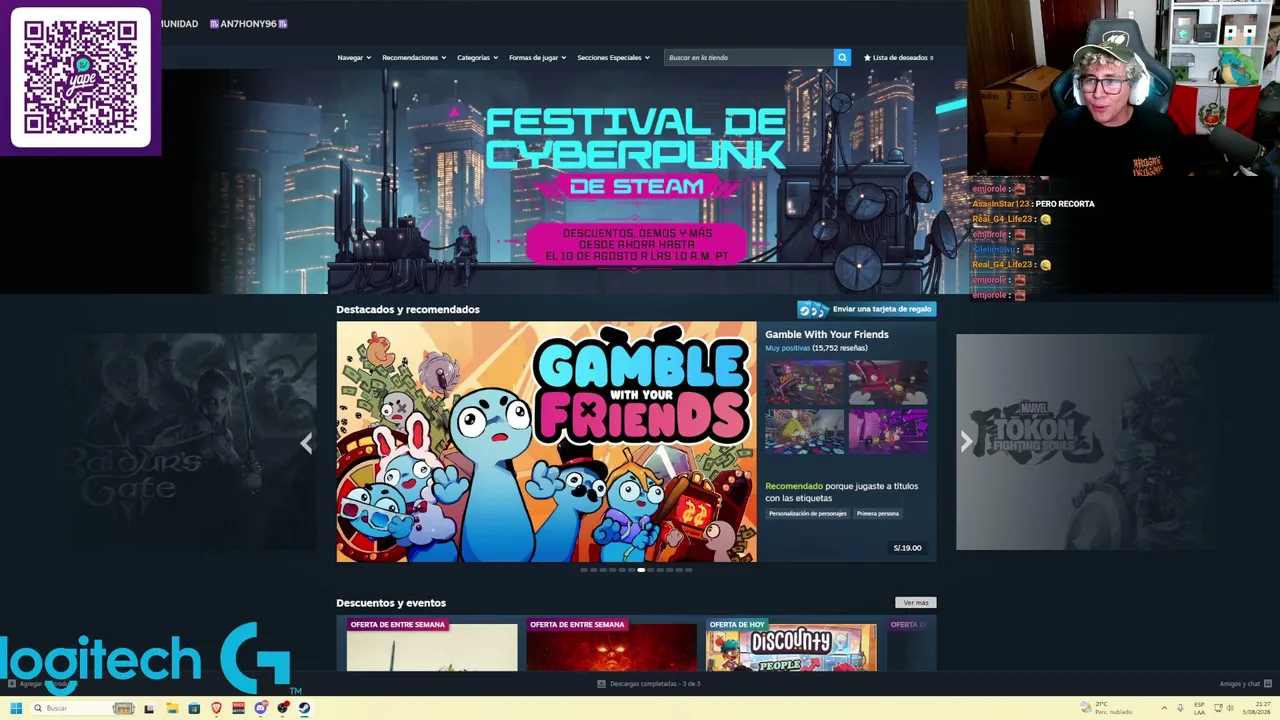1280x720 pixels.
Task: Select the highlighted carousel page dot
Action: pos(641,570)
